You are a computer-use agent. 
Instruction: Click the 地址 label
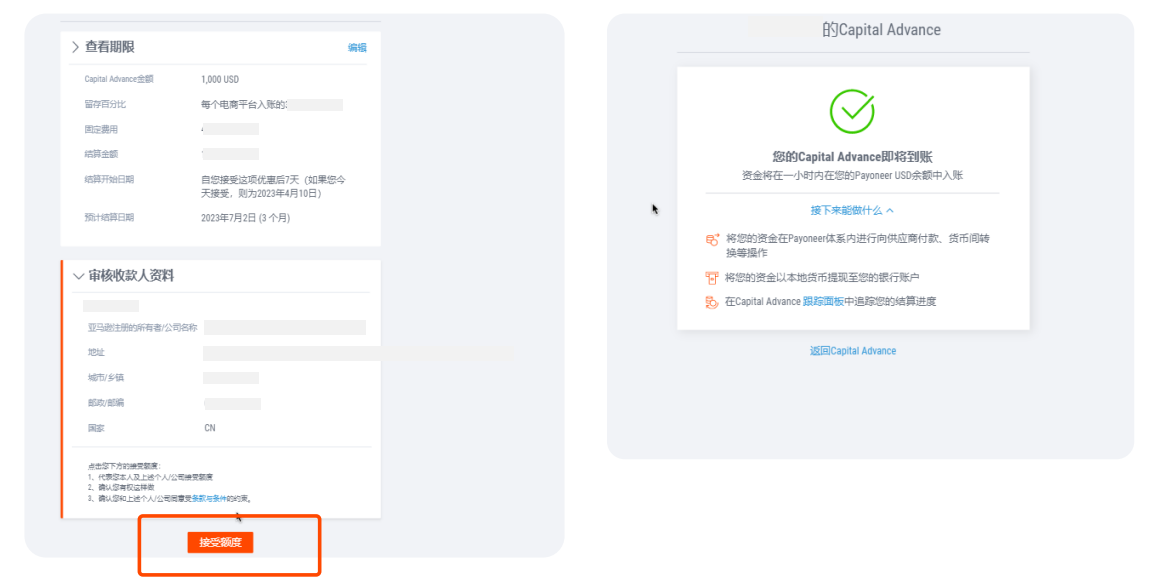tap(96, 352)
